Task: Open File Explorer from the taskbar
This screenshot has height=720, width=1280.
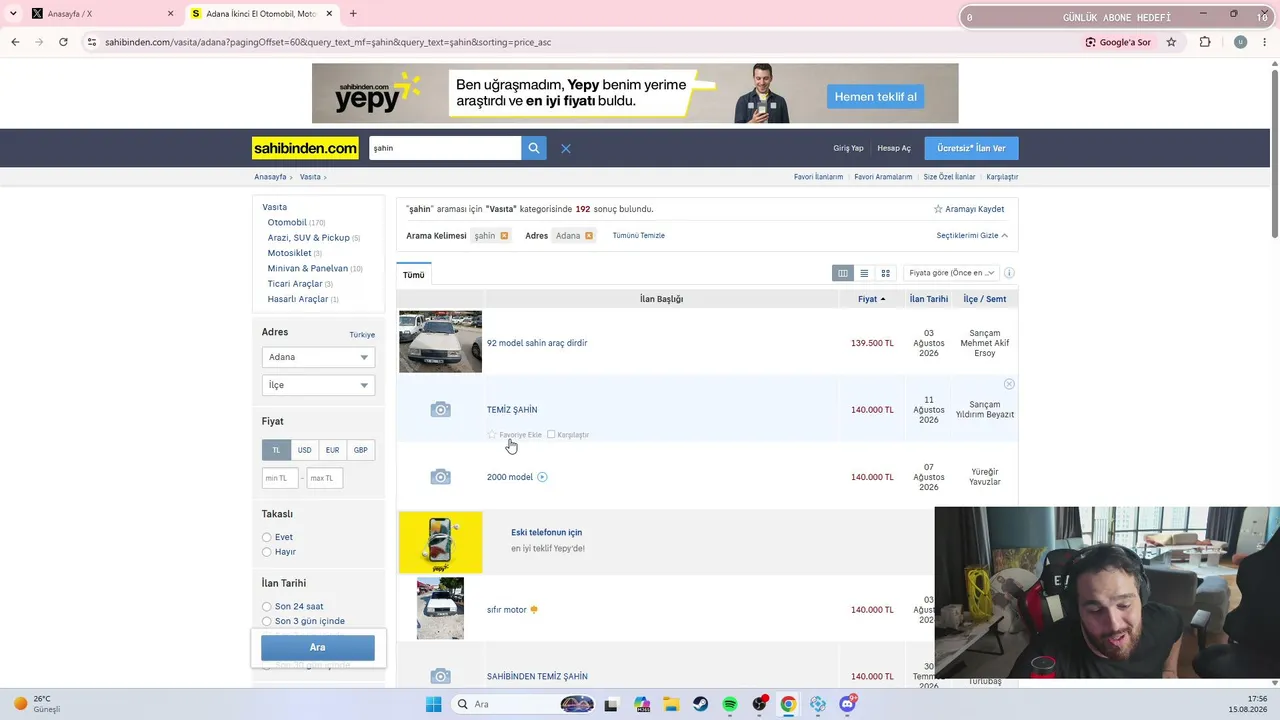Action: [671, 704]
